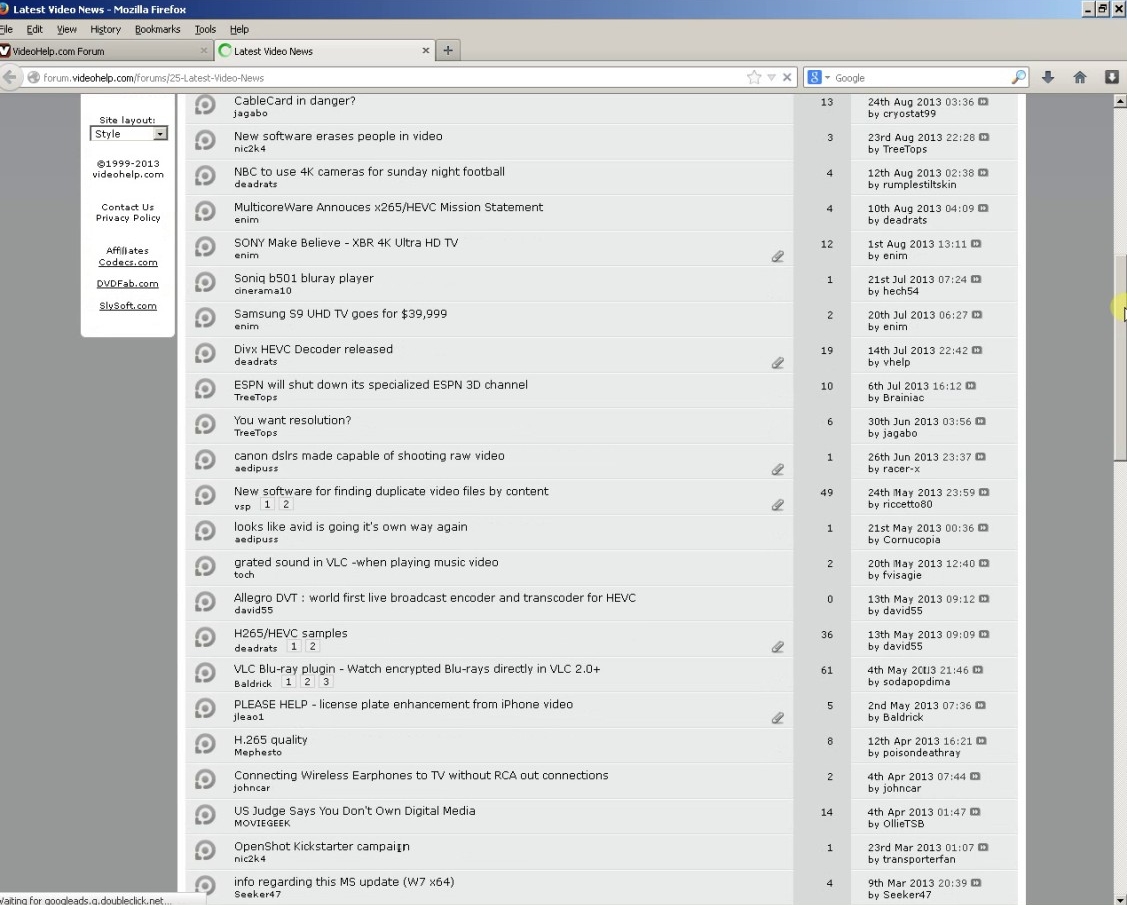Close the Latest Video News tab
Viewport: 1127px width, 905px height.
click(x=426, y=50)
